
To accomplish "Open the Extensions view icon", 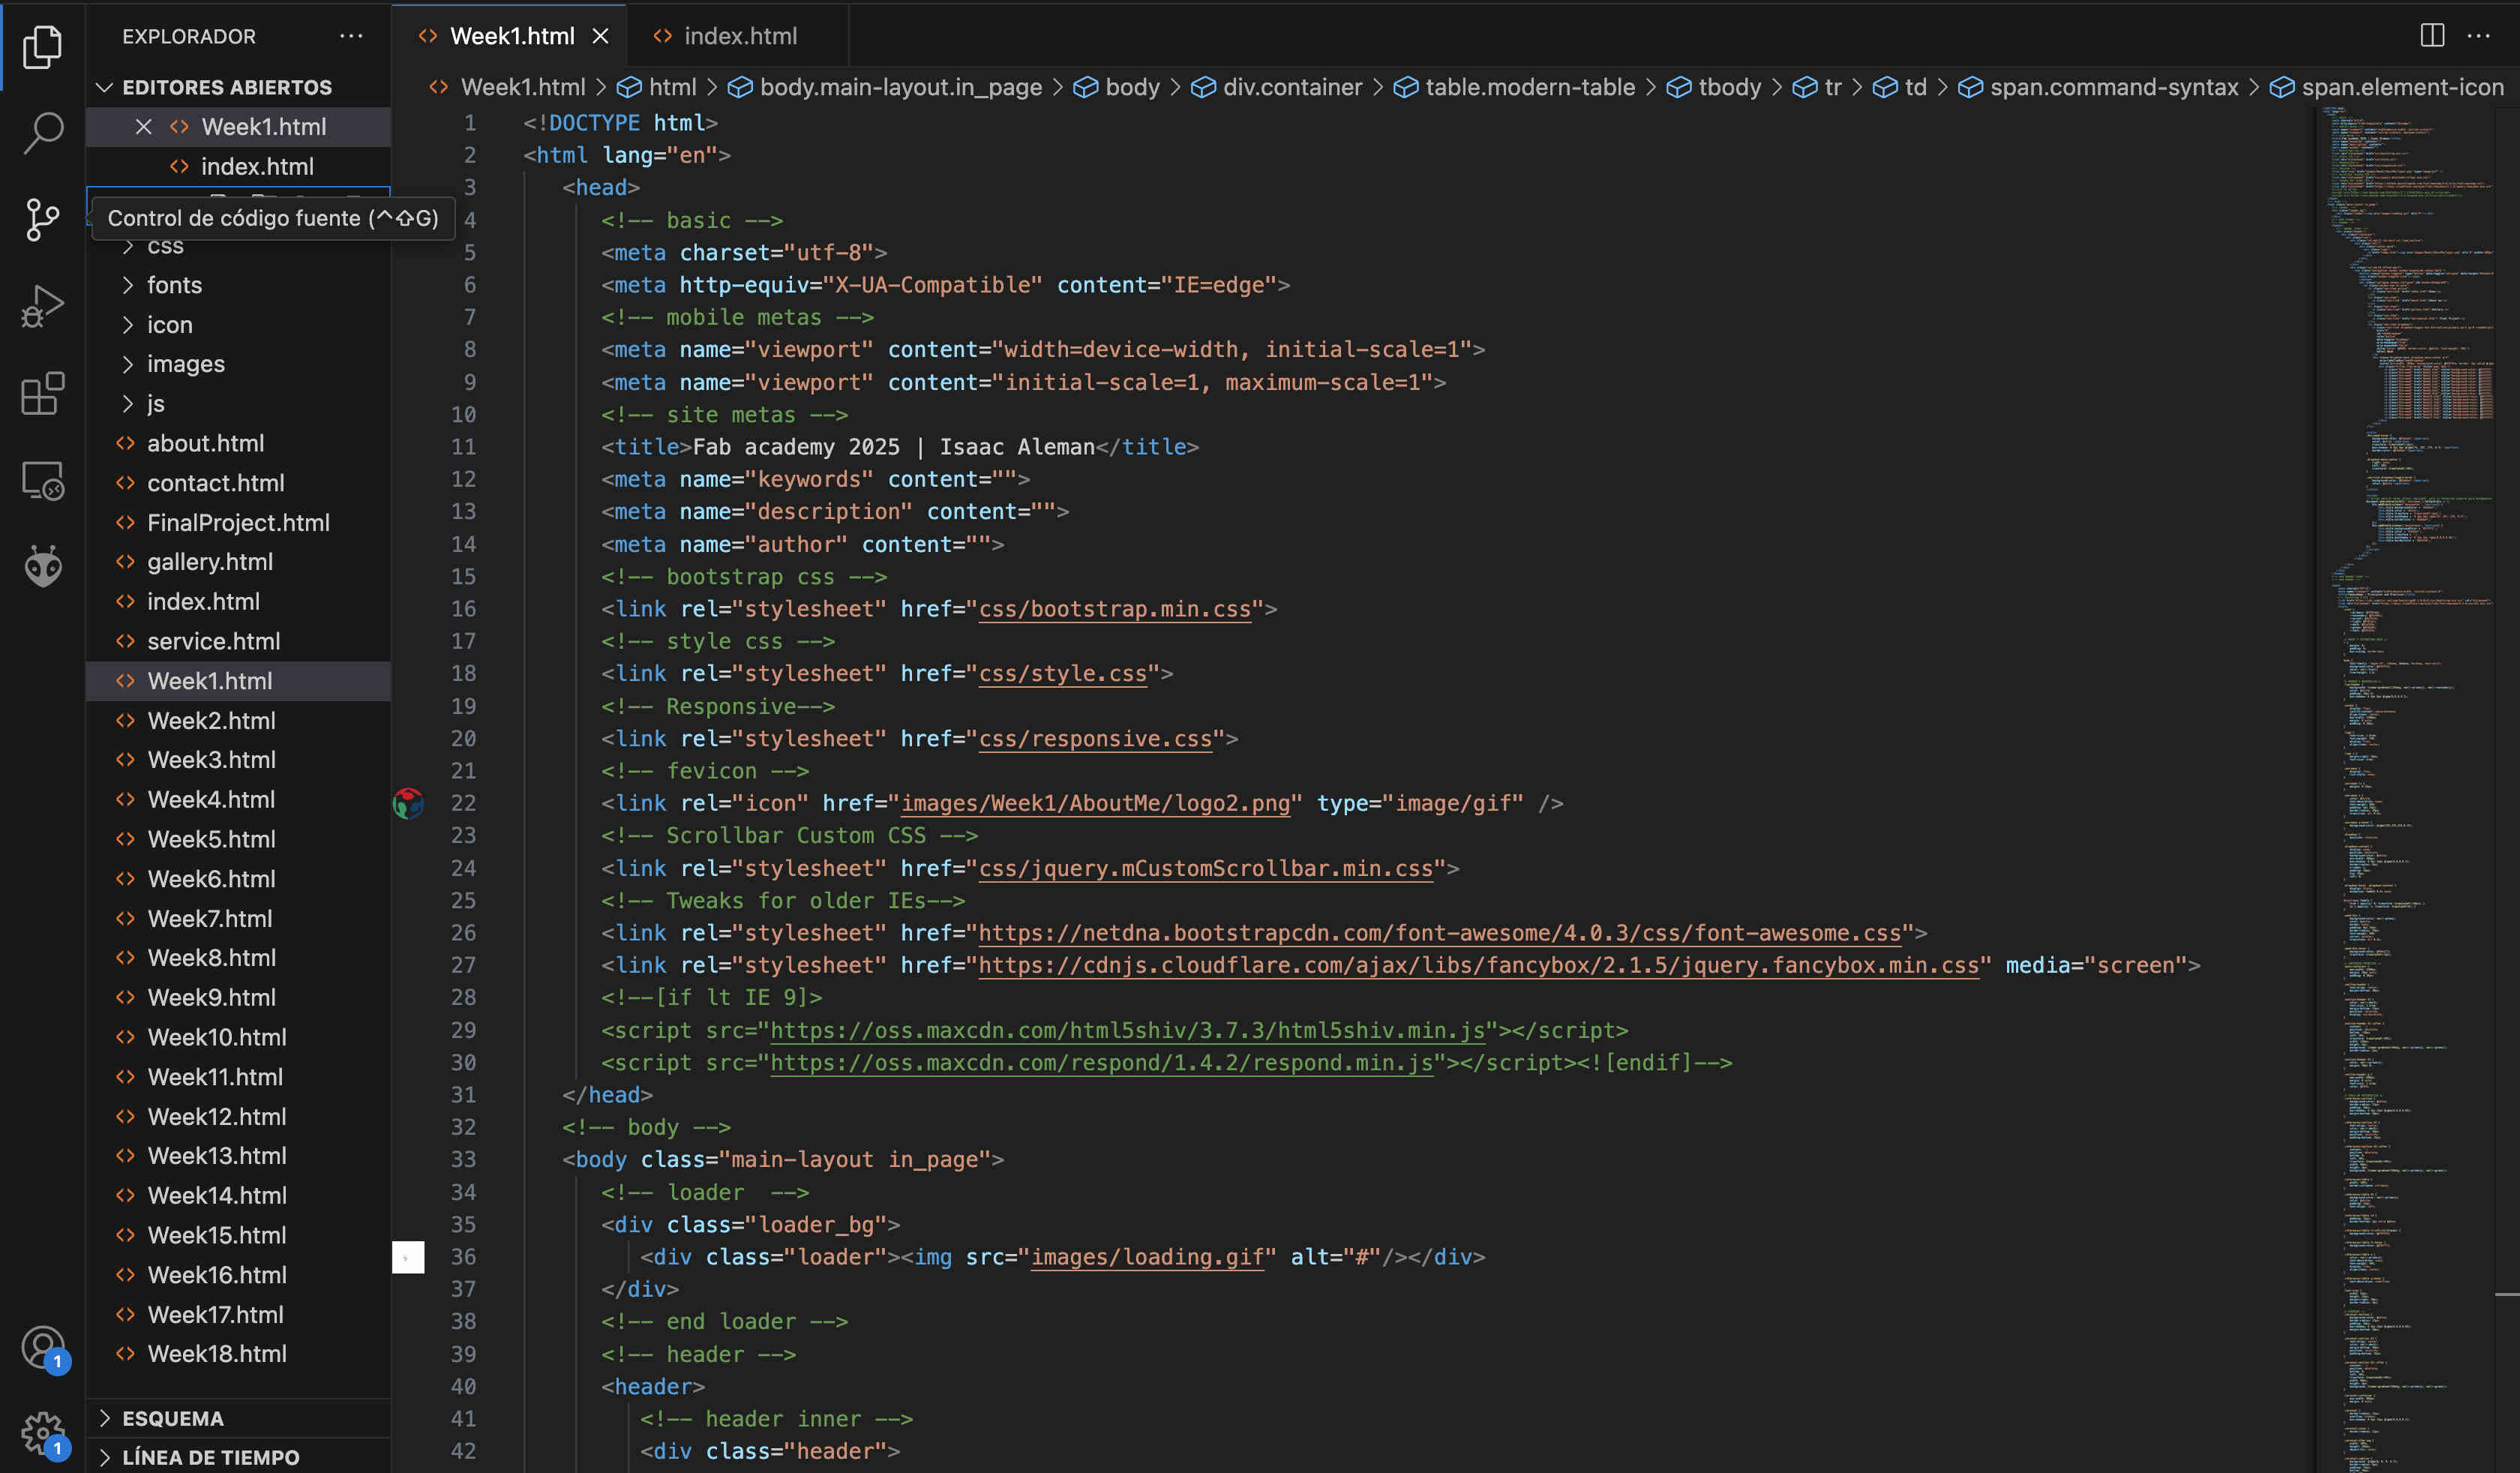I will (42, 393).
